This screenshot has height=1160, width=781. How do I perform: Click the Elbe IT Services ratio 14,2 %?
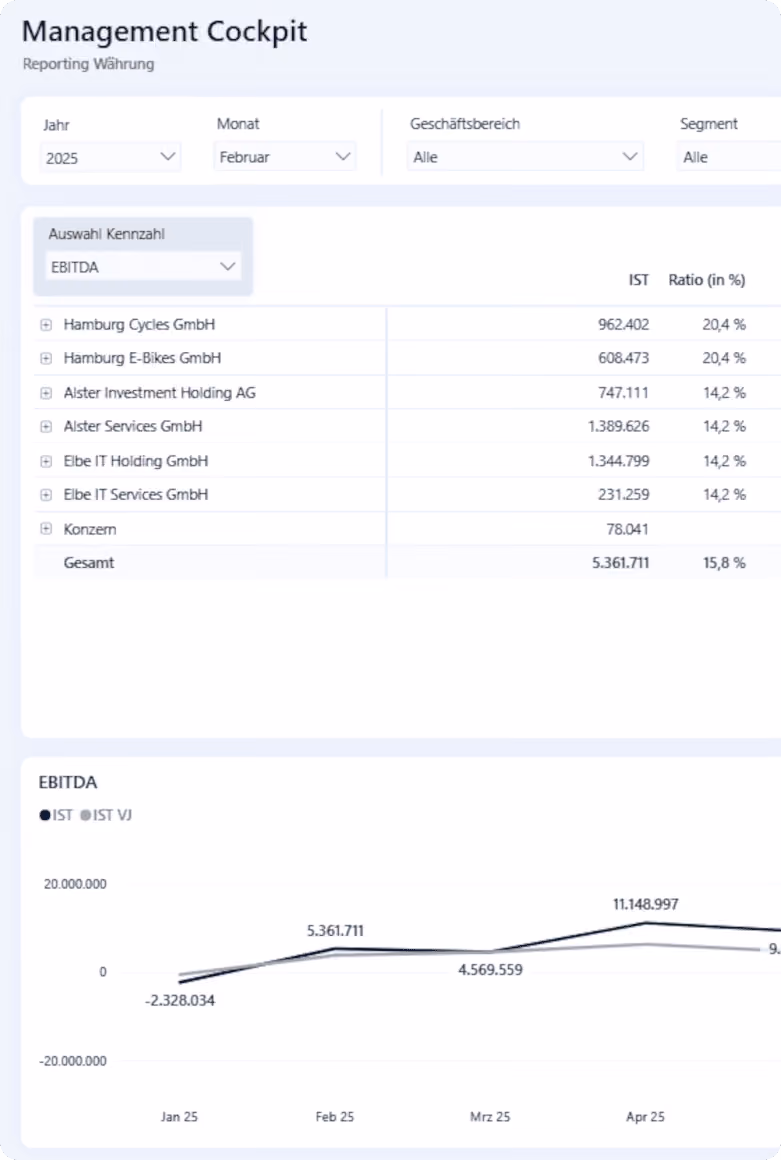tap(724, 494)
